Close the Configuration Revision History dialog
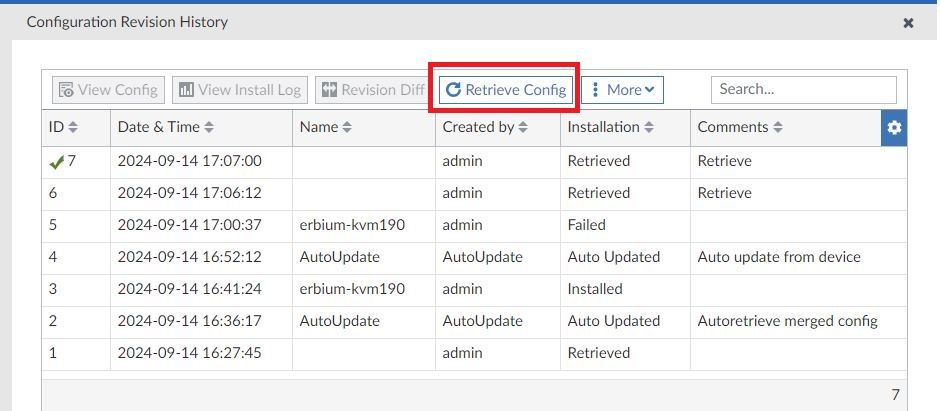The height and width of the screenshot is (411, 941). coord(908,22)
